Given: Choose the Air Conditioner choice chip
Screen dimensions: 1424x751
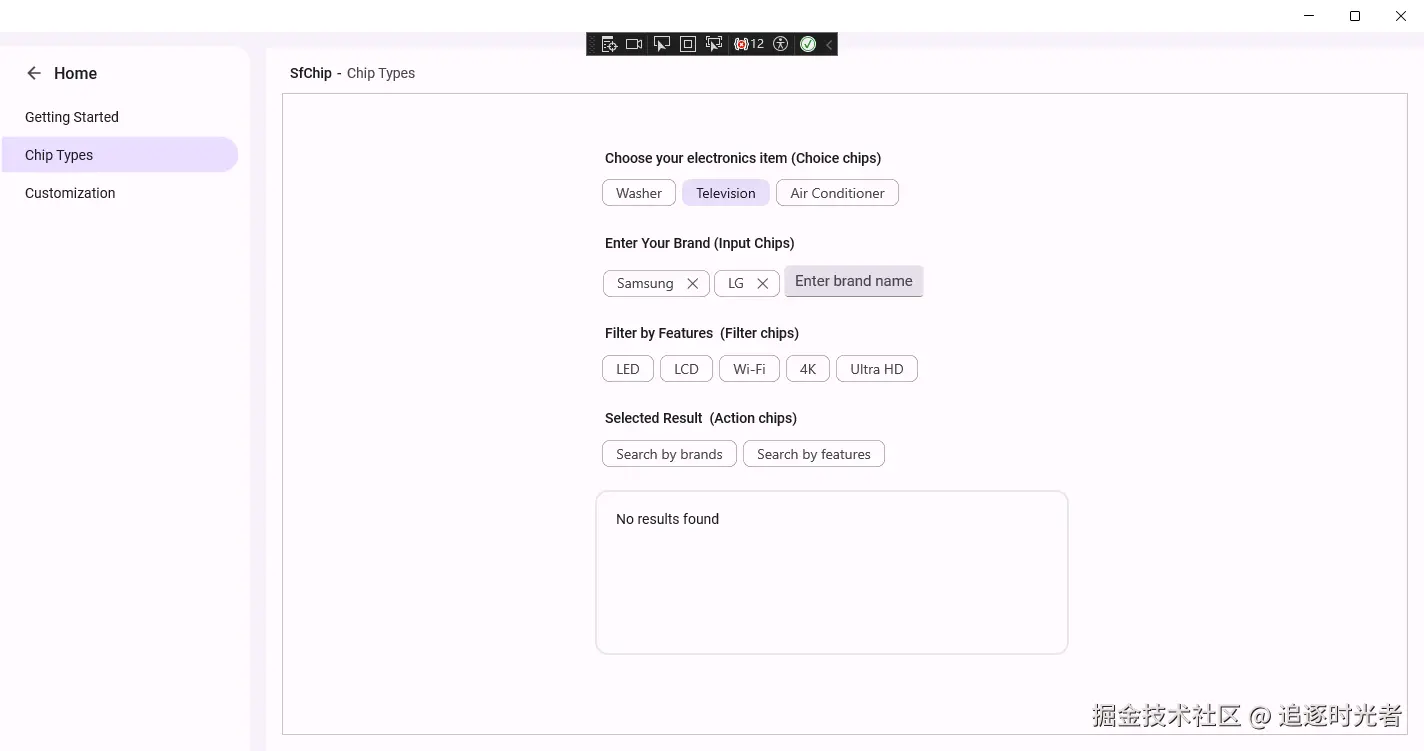Looking at the screenshot, I should coord(837,193).
